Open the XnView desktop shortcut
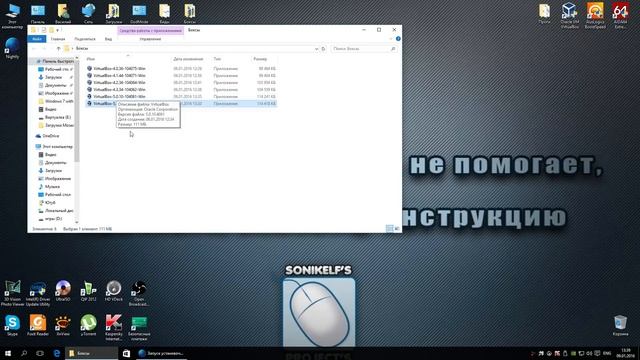 [63, 325]
